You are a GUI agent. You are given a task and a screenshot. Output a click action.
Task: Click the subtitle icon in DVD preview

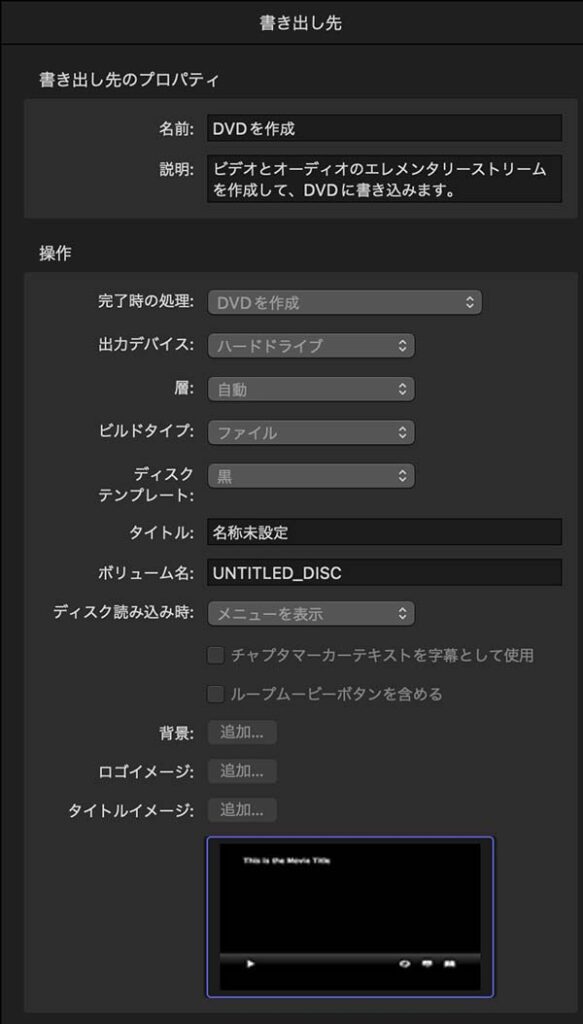pyautogui.click(x=428, y=963)
